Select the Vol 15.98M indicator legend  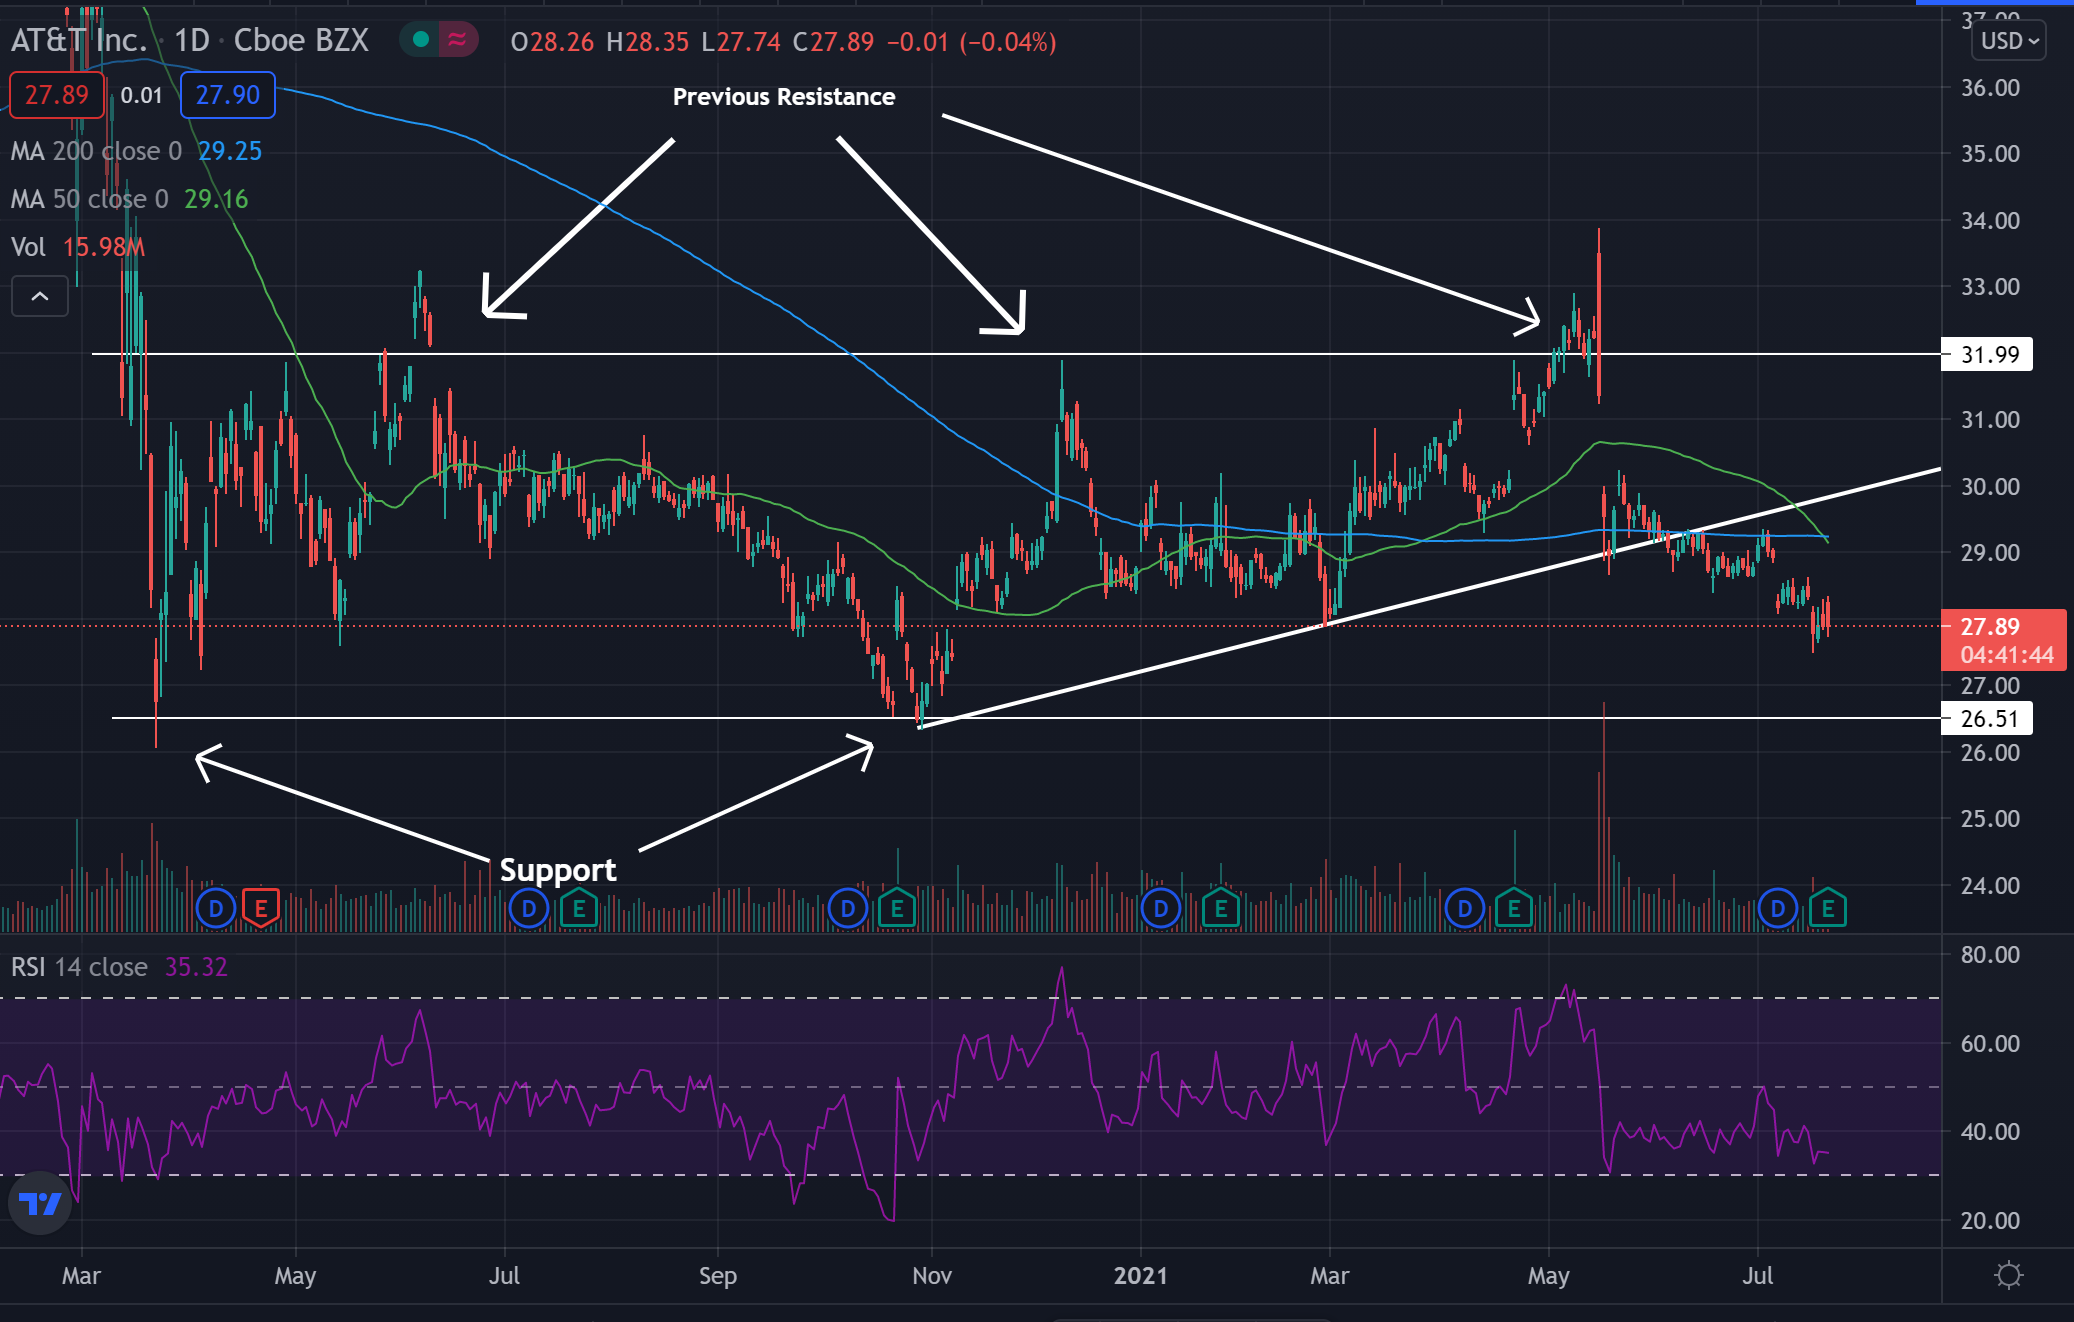click(78, 247)
